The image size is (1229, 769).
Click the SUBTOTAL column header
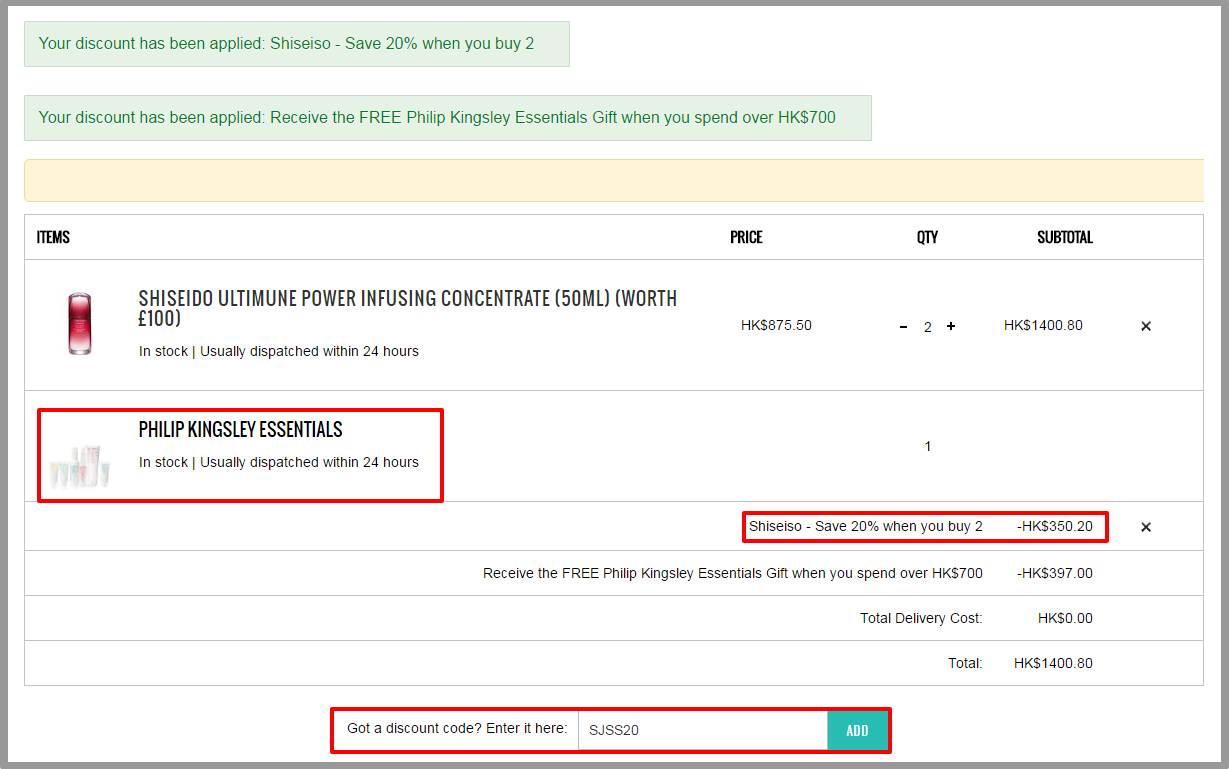click(x=1065, y=237)
